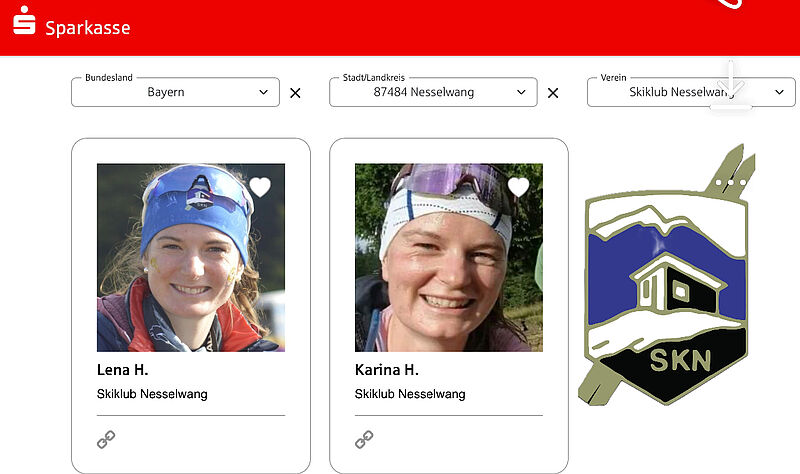
Task: Open Lena H. profile photo
Action: [191, 258]
